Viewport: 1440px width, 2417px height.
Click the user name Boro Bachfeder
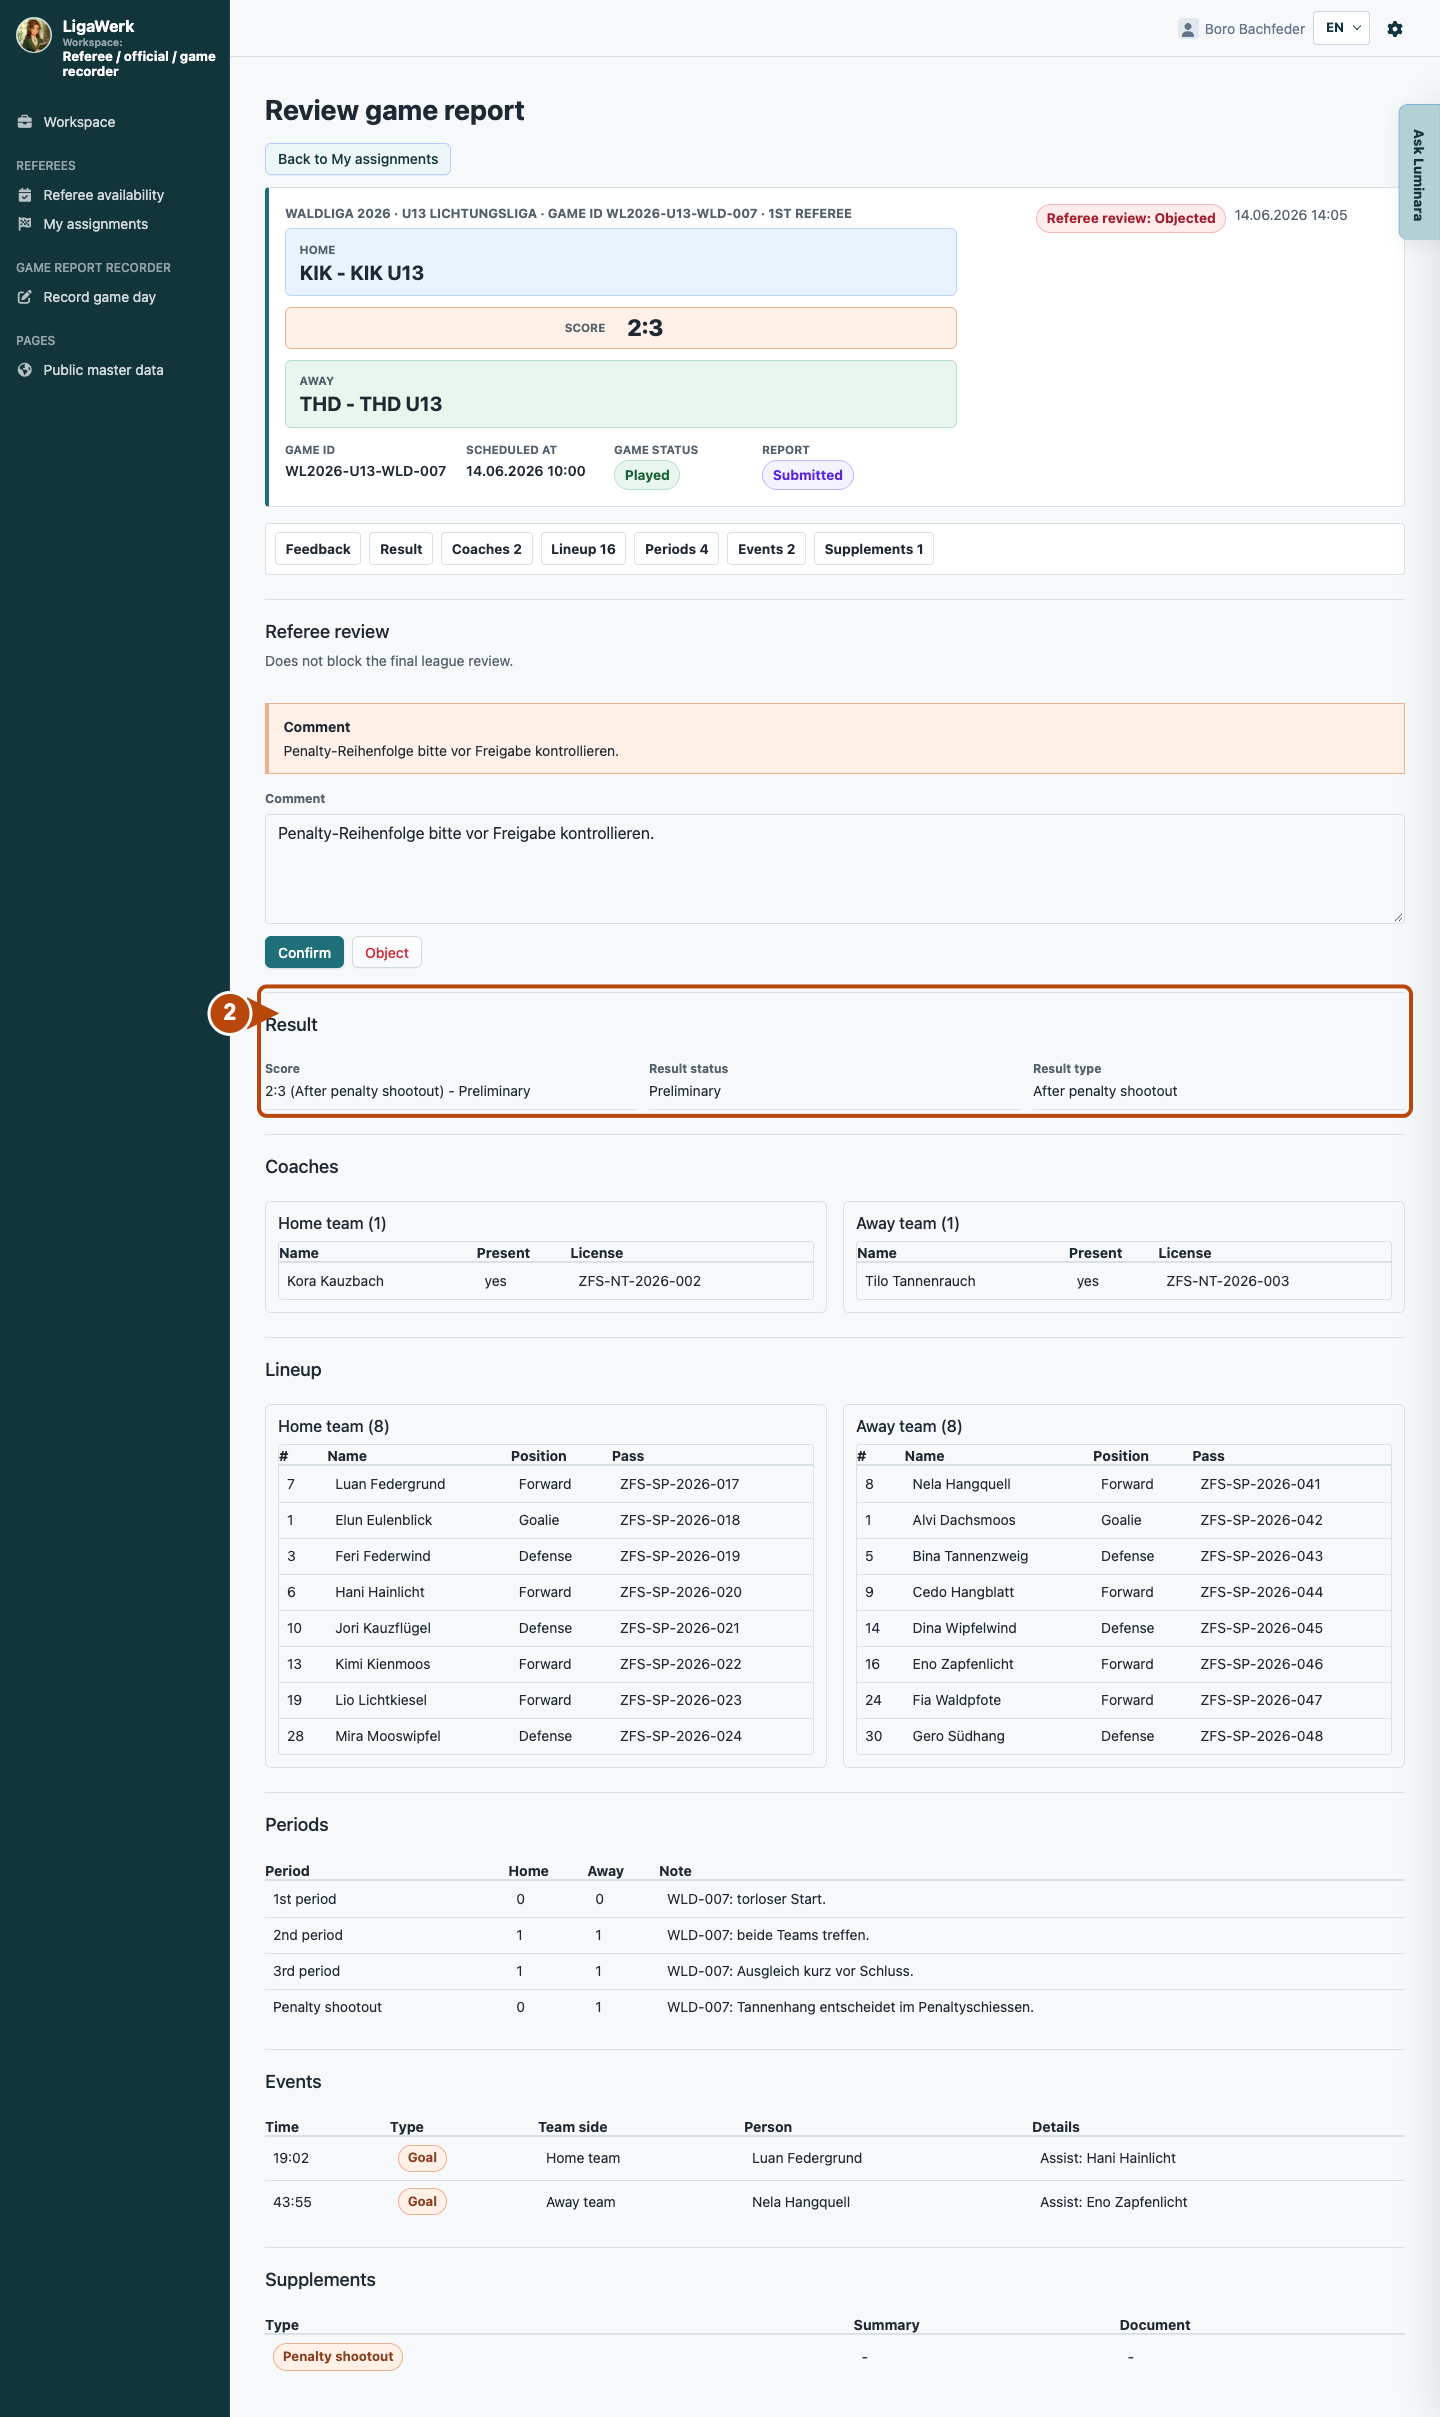click(1255, 29)
